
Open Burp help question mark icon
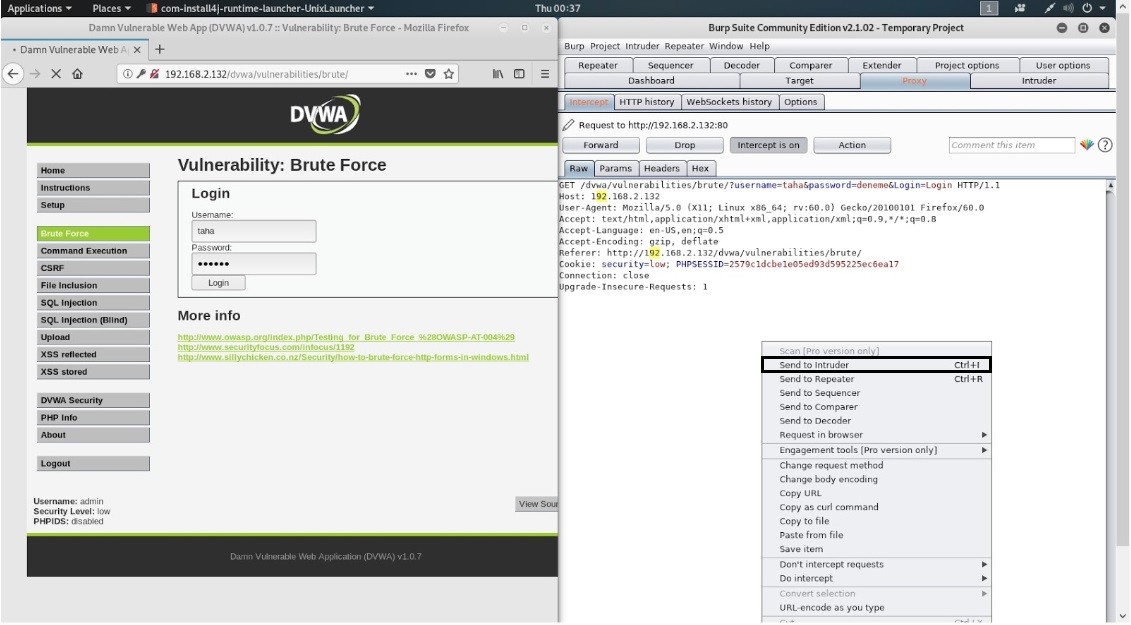point(1105,145)
